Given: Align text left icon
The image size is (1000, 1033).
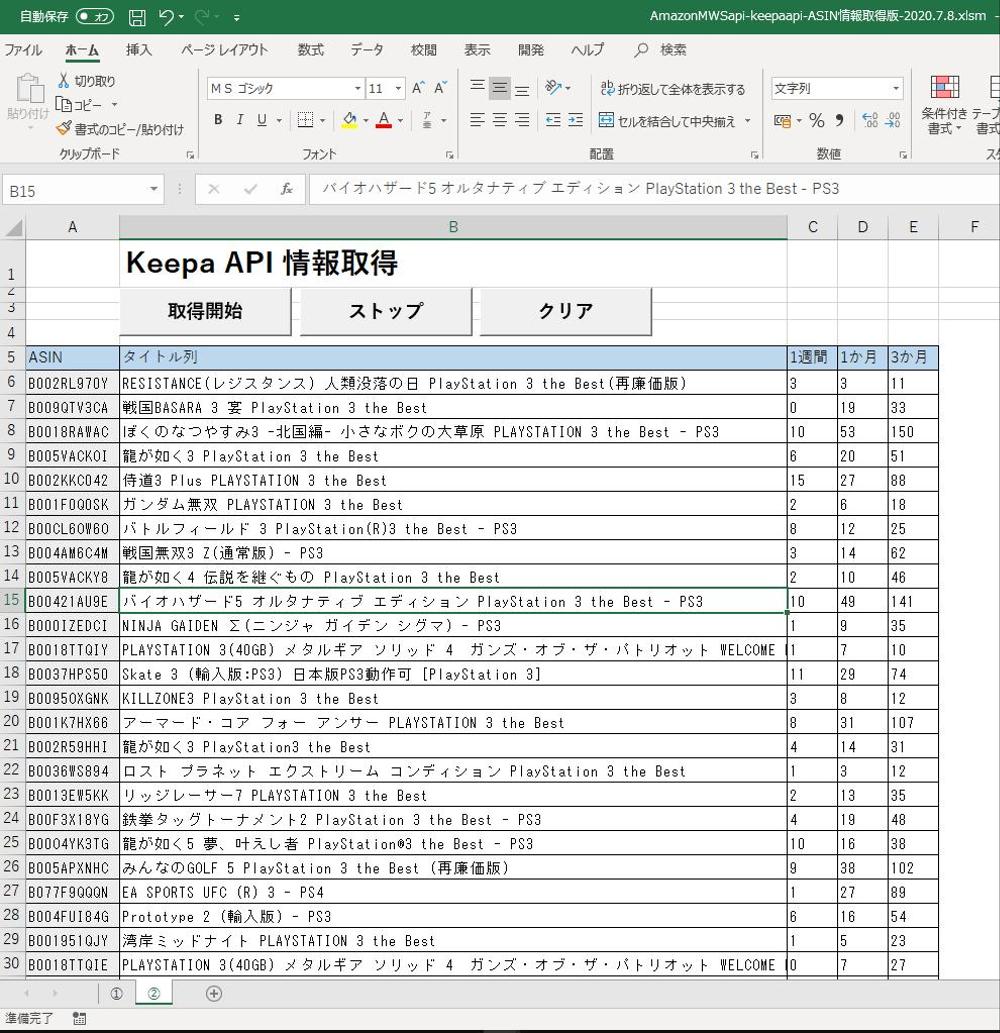Looking at the screenshot, I should tap(478, 120).
